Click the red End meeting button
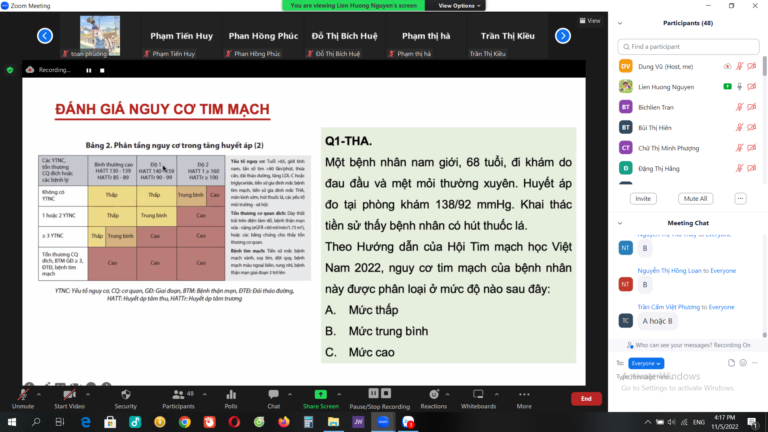This screenshot has width=768, height=432. coord(586,398)
